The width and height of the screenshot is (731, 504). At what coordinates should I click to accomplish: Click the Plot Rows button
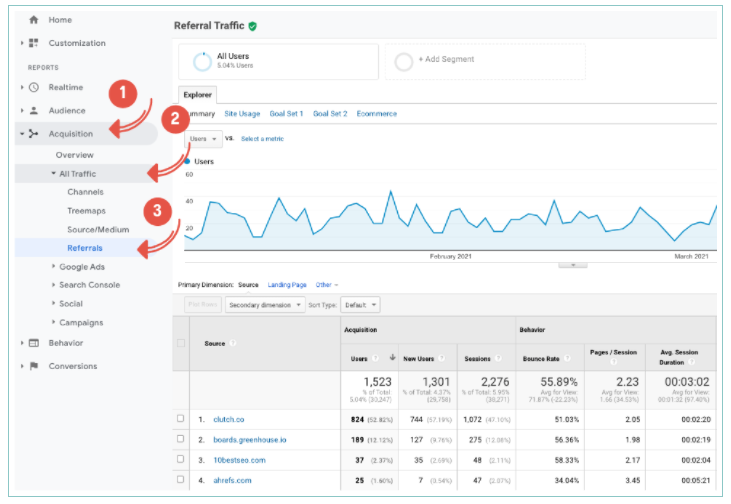click(203, 304)
